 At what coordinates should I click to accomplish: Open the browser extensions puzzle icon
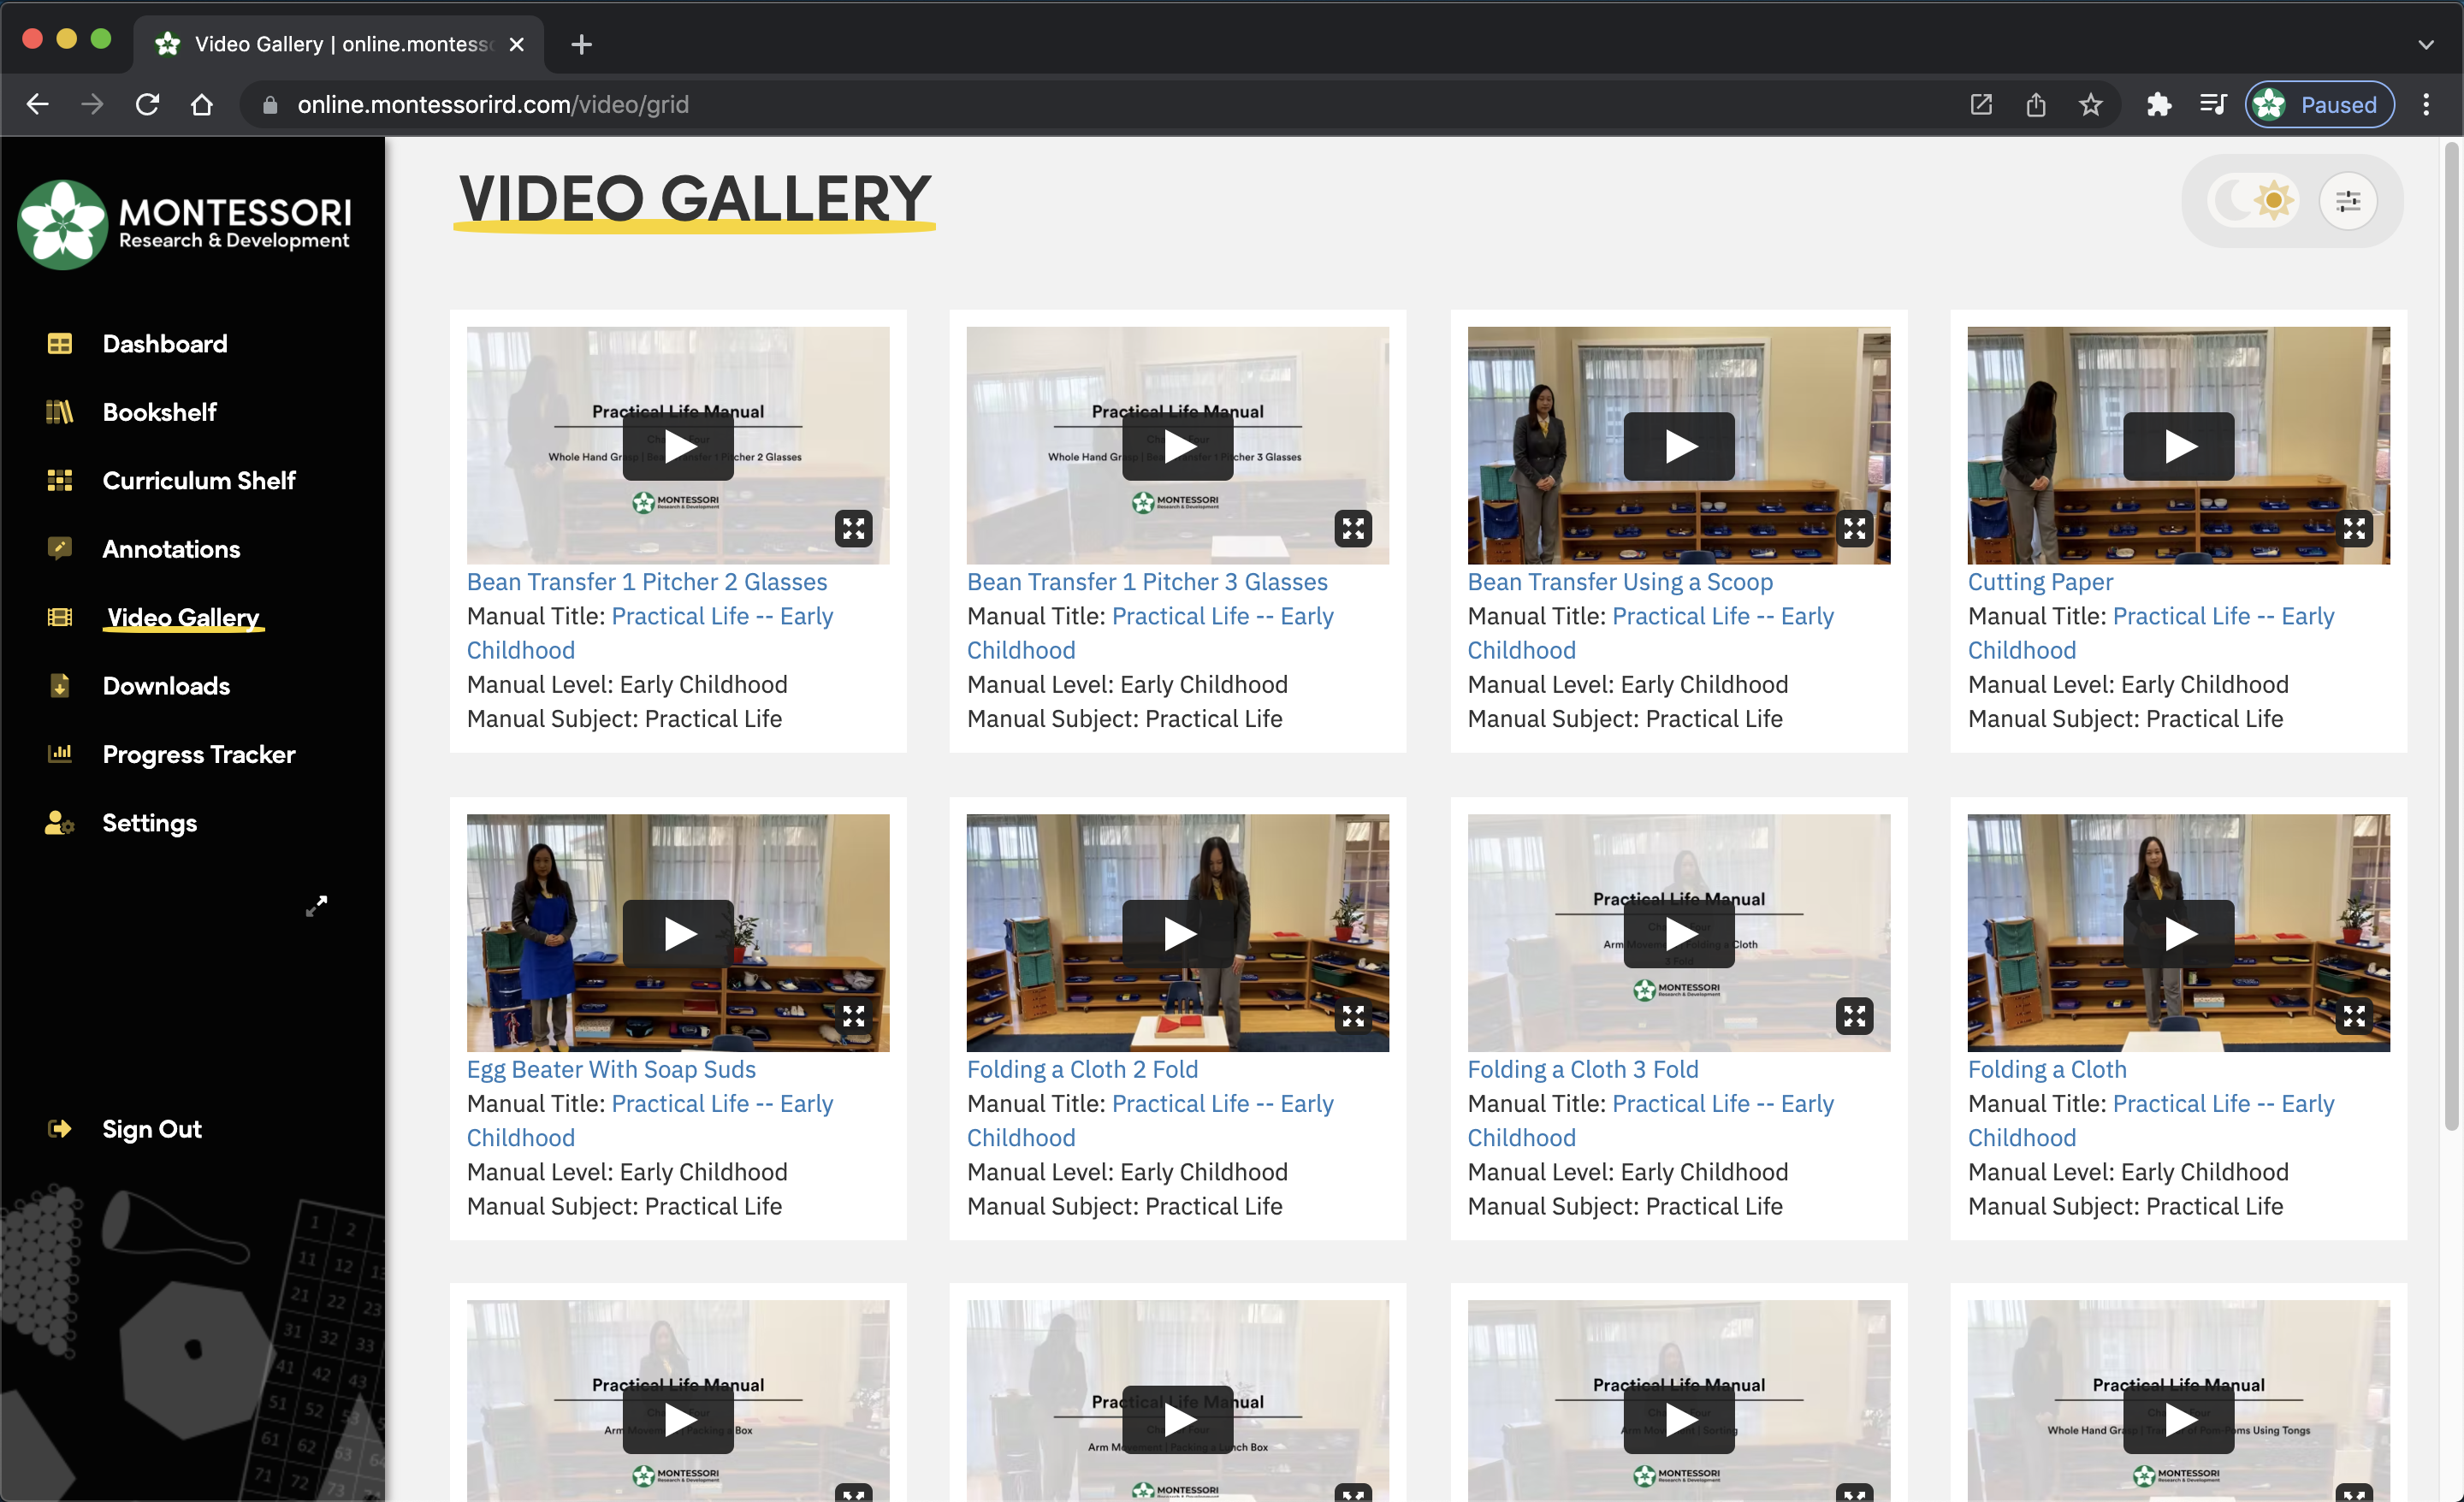(x=2158, y=104)
